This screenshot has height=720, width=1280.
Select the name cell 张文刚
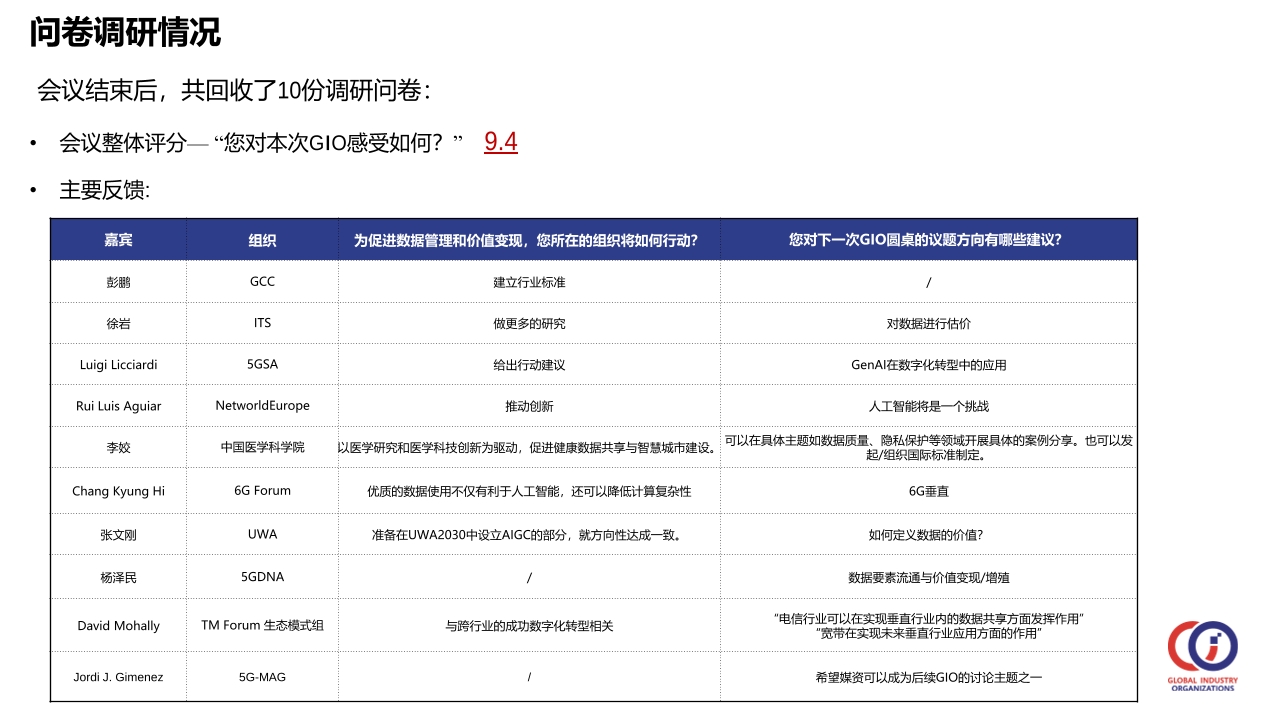tap(118, 535)
